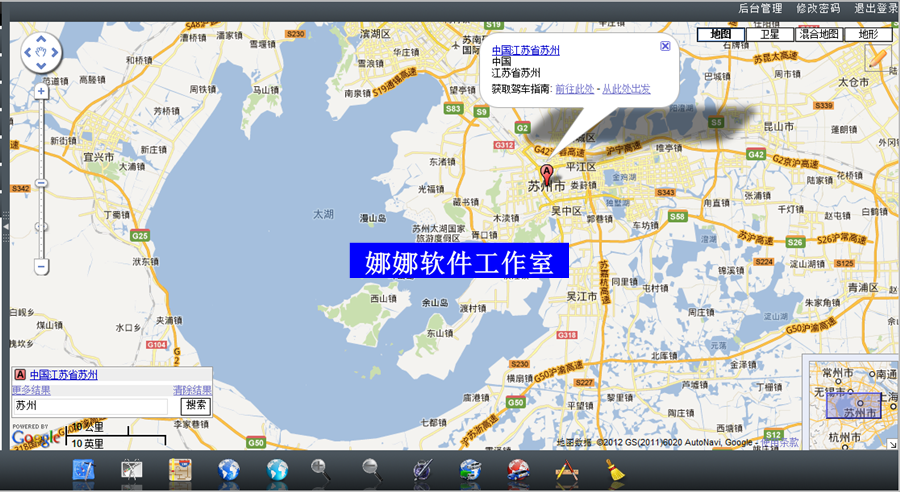Click the 吴江市 city label on map

tap(582, 296)
